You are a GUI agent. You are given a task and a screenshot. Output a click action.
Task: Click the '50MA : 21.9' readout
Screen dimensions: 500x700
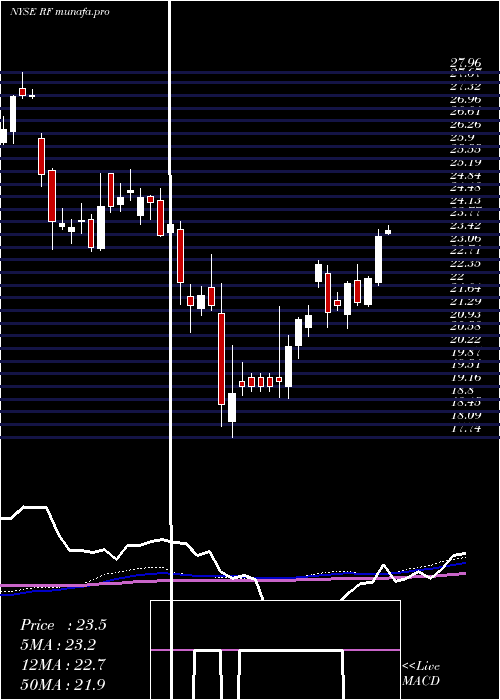coord(63,684)
